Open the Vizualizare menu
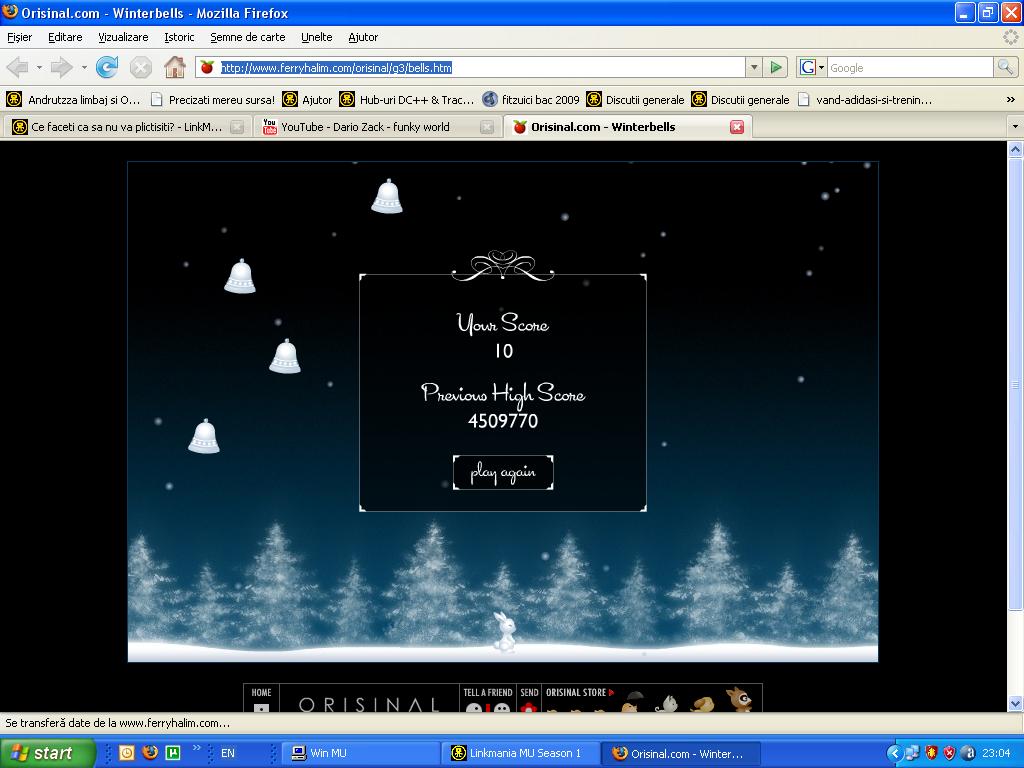The width and height of the screenshot is (1024, 768). (x=123, y=37)
